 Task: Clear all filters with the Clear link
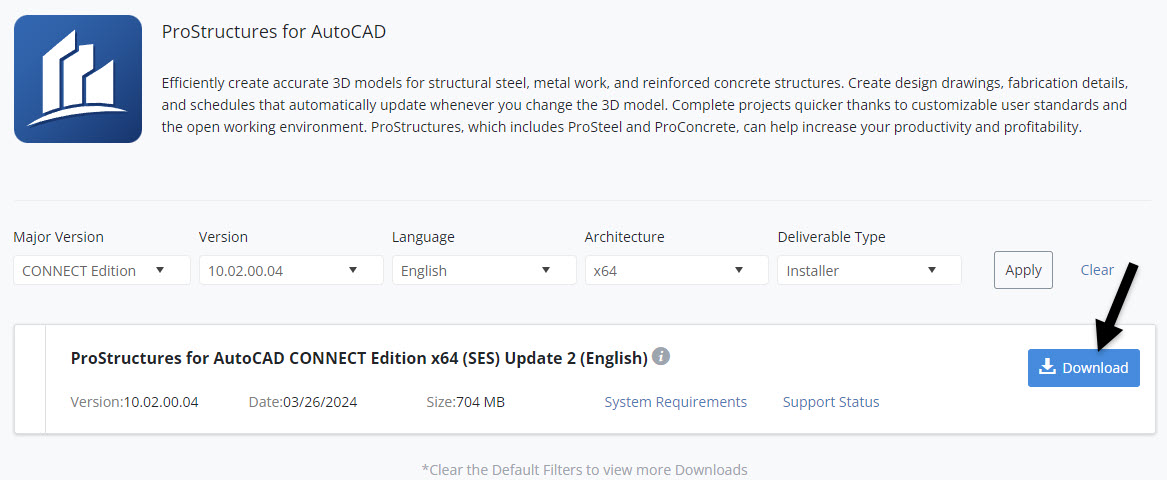pos(1097,270)
